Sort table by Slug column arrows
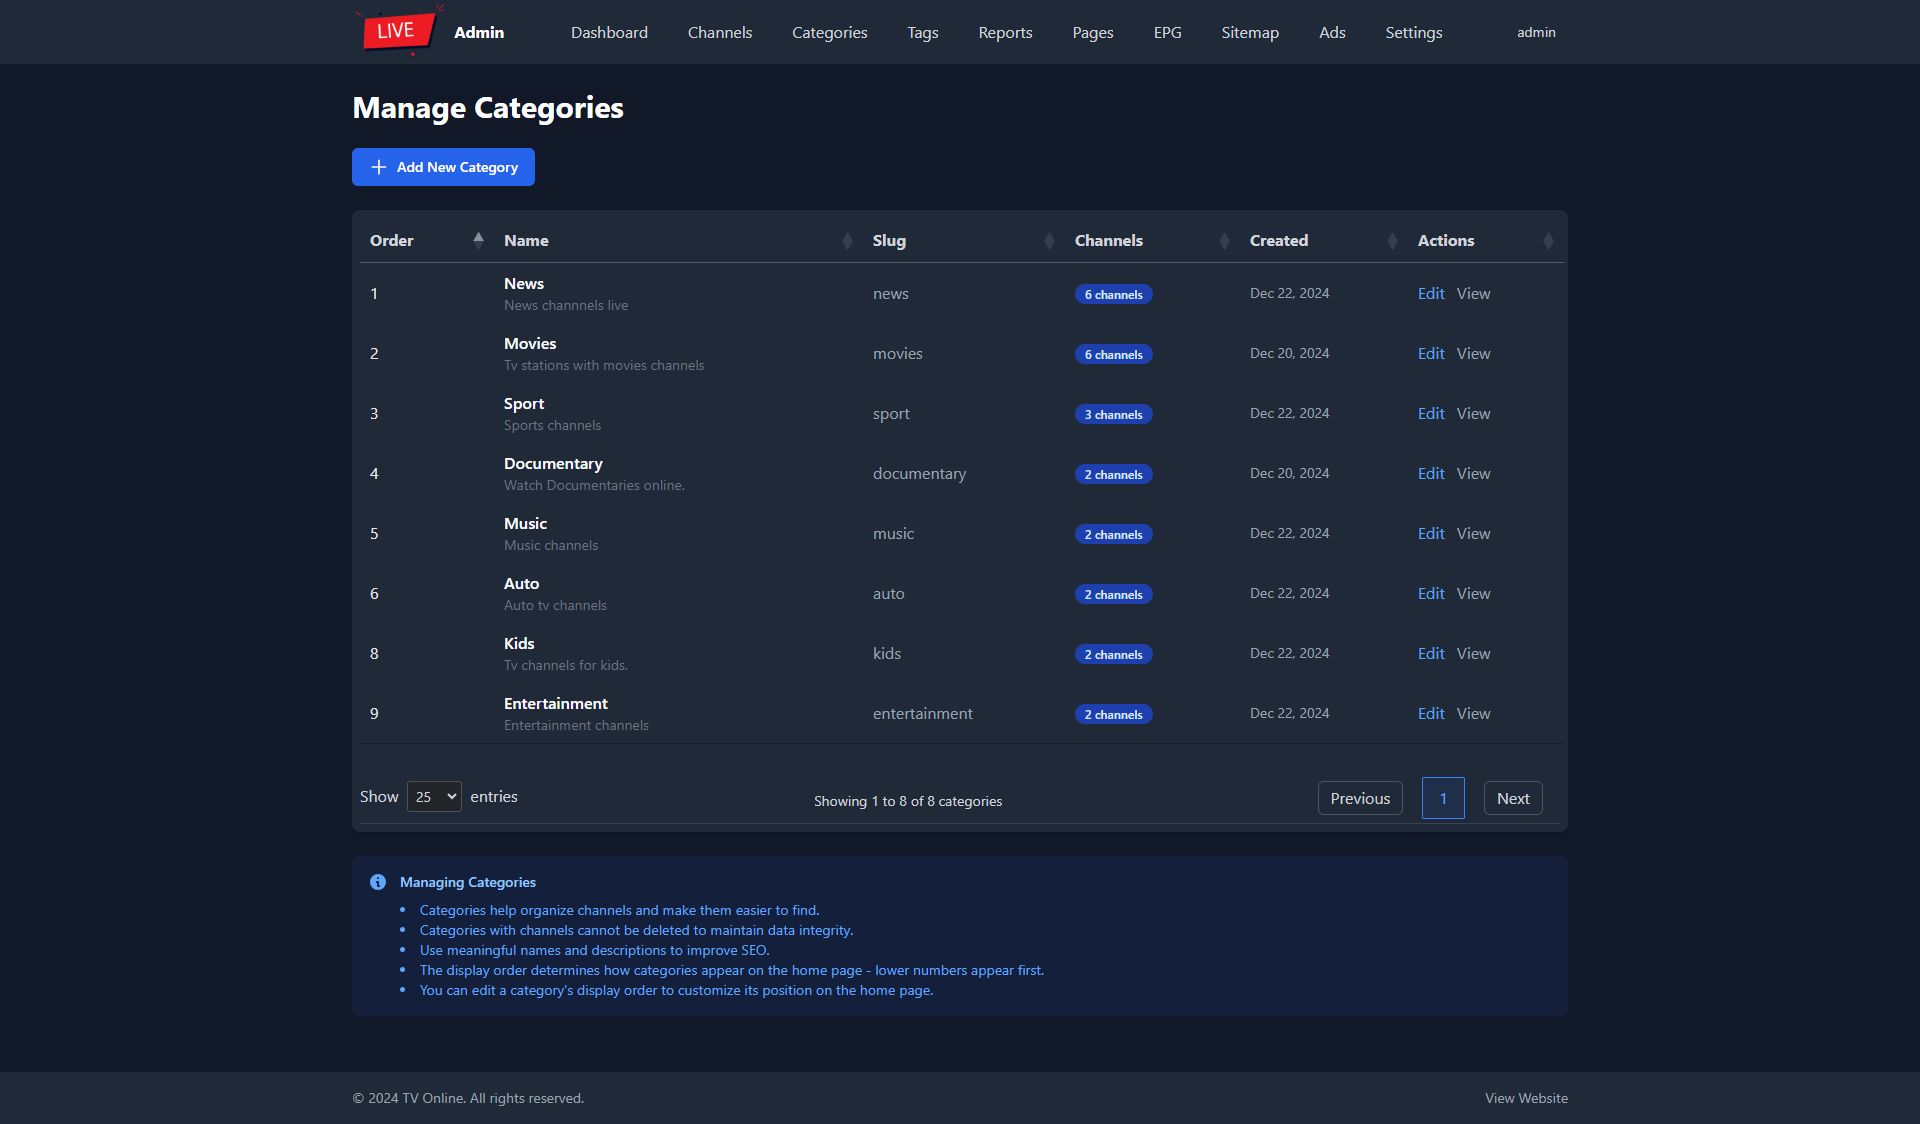Viewport: 1920px width, 1124px height. click(1049, 241)
